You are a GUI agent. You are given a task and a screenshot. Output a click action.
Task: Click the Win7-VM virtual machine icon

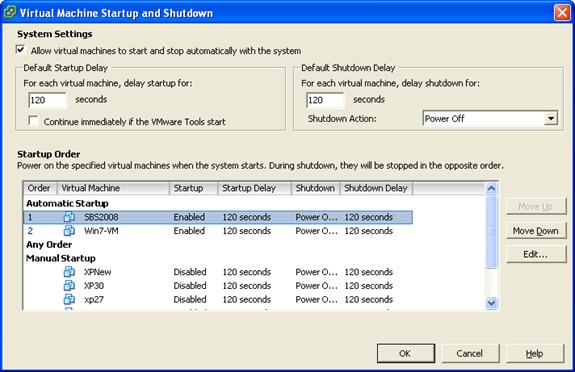click(x=69, y=231)
